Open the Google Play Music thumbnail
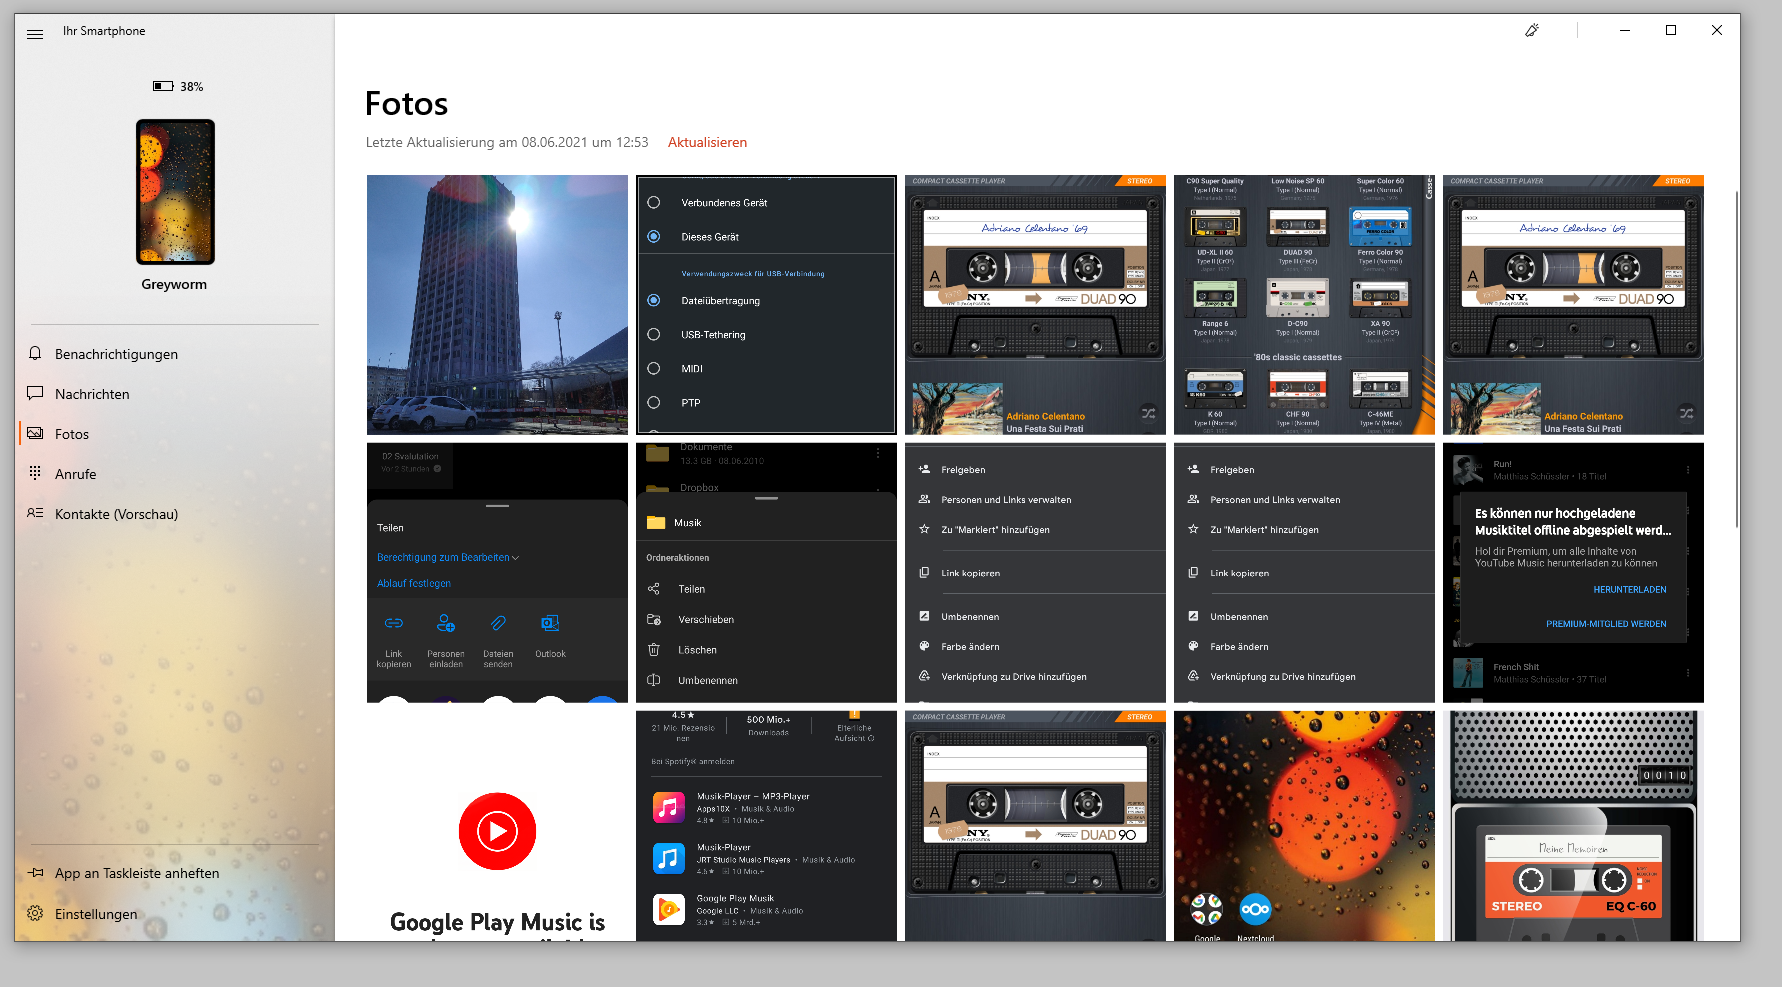The image size is (1782, 987). tap(497, 826)
